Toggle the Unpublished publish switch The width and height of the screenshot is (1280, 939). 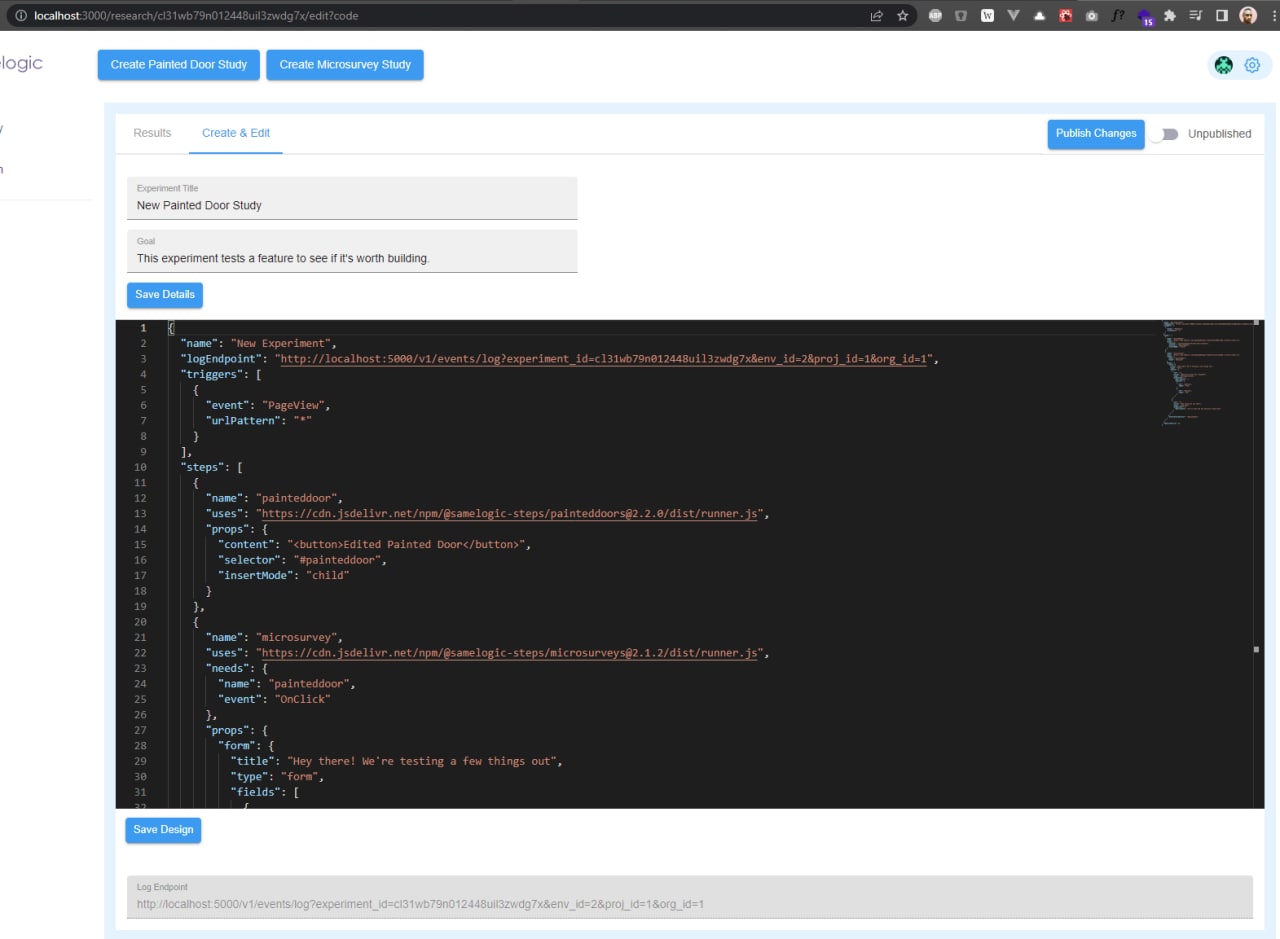1163,134
